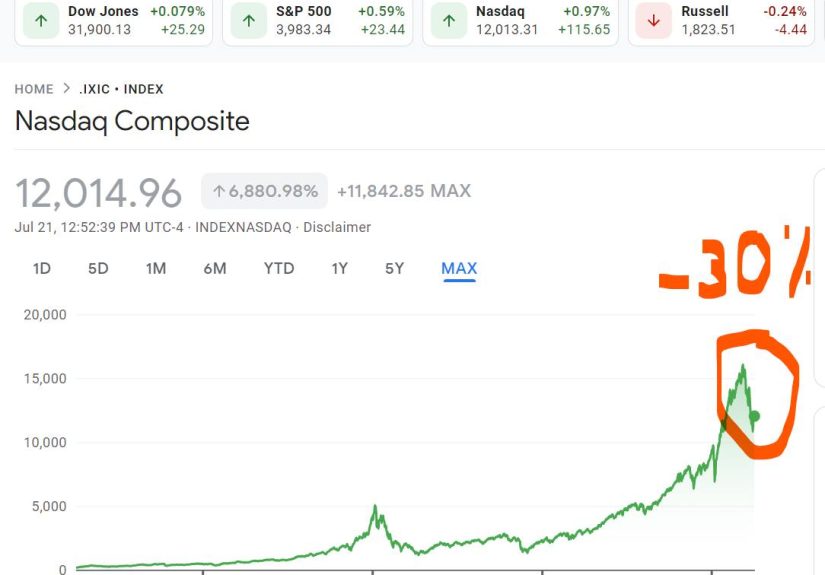
Task: Select the MAX time range tab
Action: pos(459,268)
